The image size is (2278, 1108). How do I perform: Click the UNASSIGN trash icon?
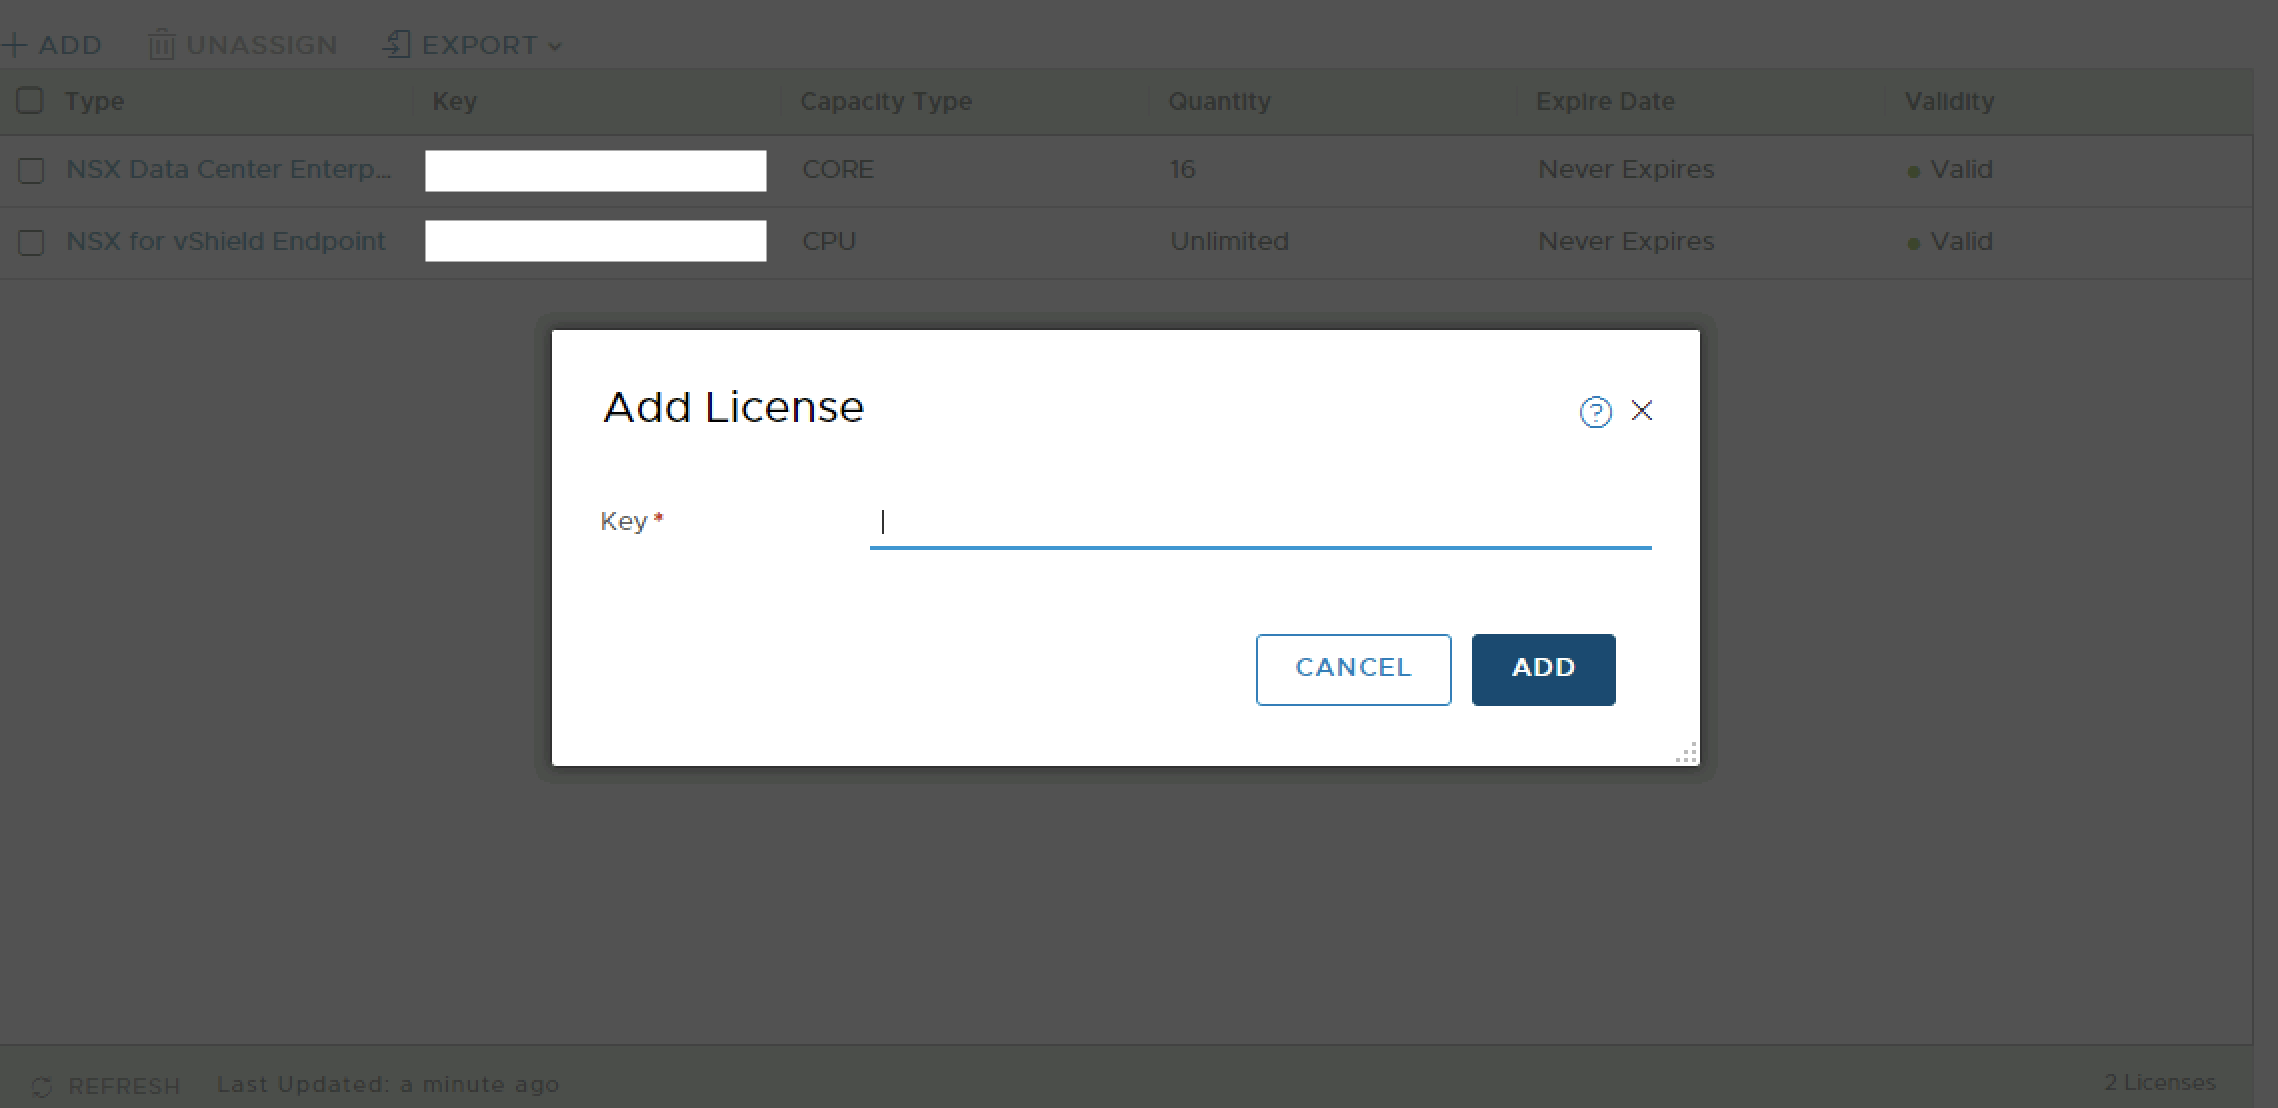pyautogui.click(x=161, y=45)
